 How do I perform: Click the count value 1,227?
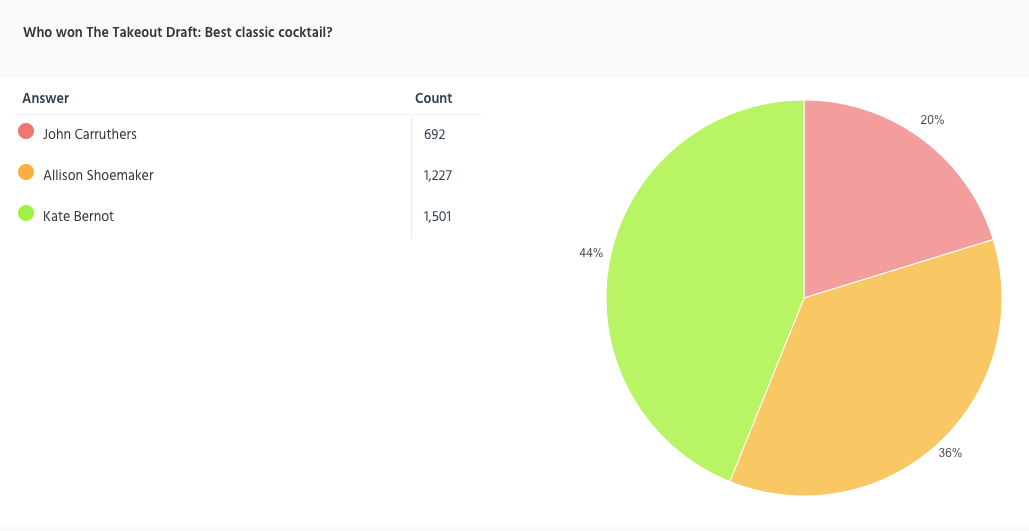point(439,175)
